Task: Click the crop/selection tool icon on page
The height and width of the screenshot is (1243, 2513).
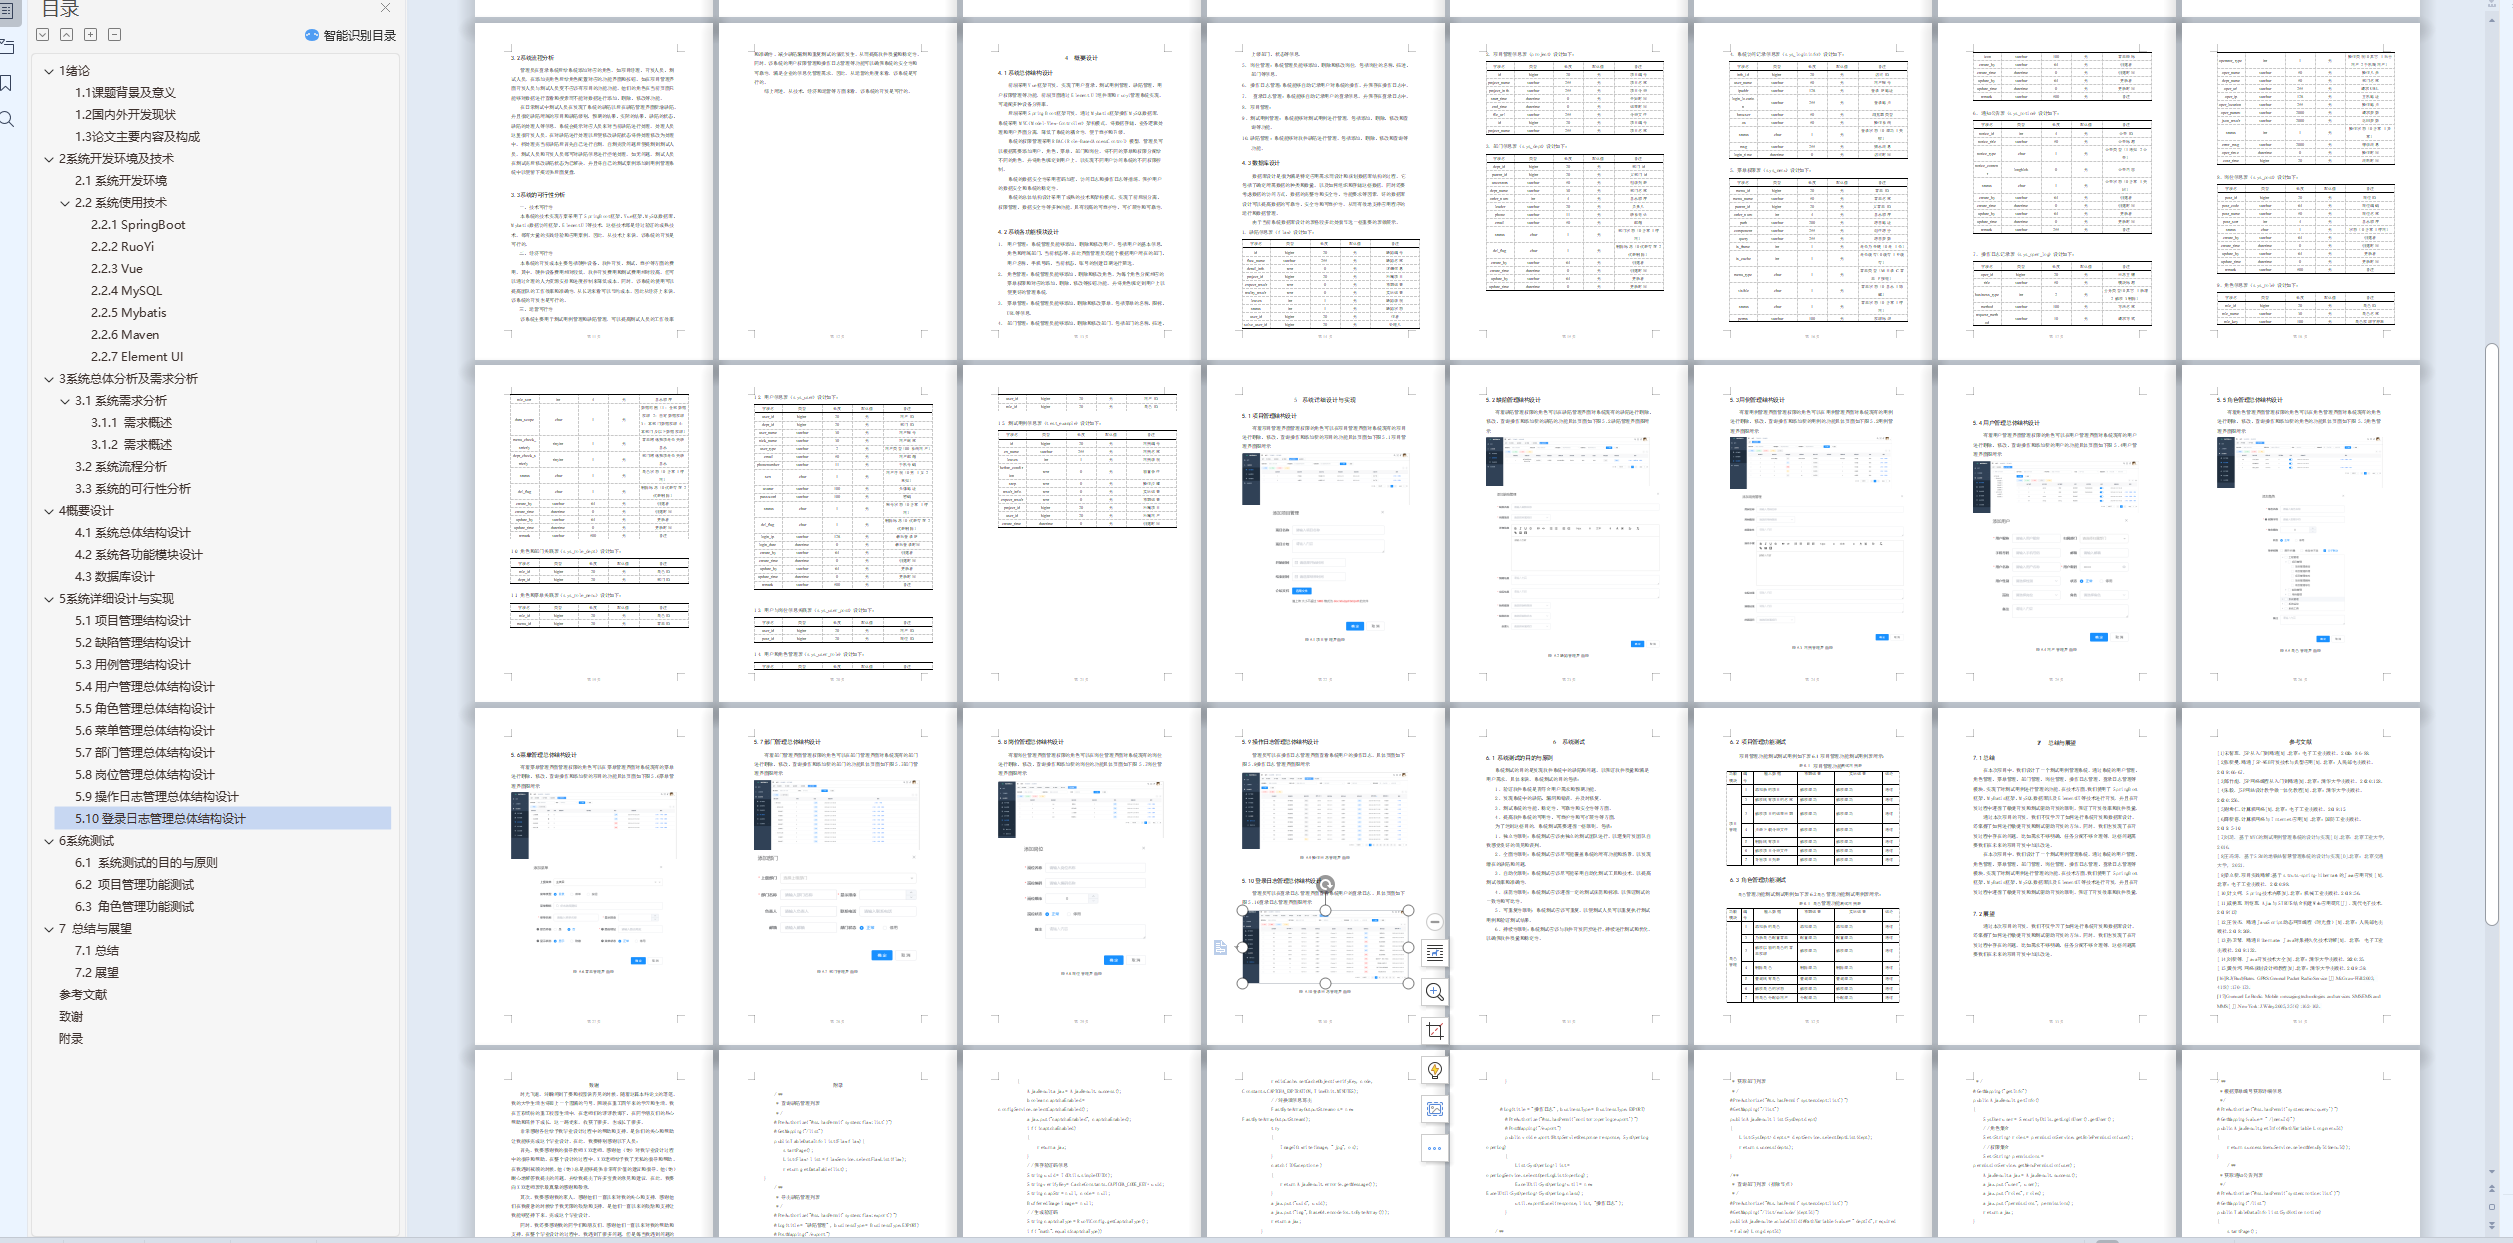Action: pyautogui.click(x=1434, y=1030)
